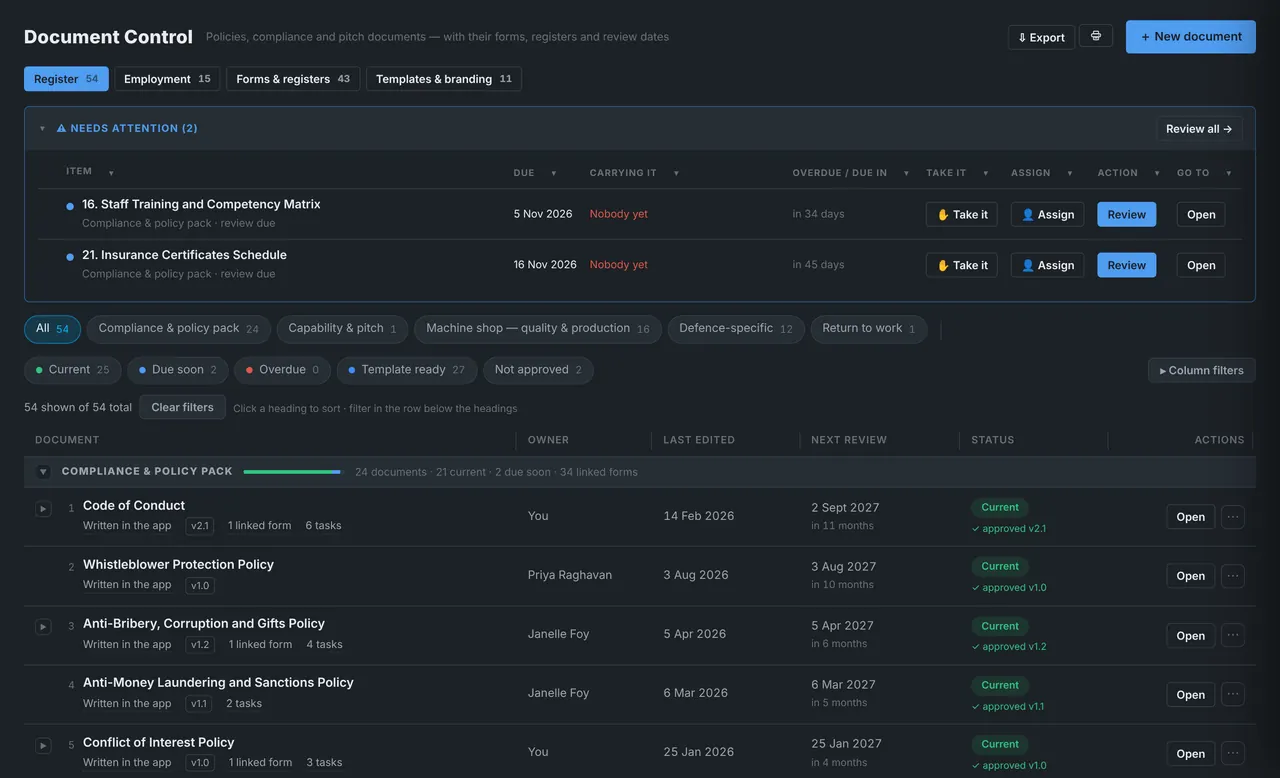Review the Staff Training and Competency Matrix
The image size is (1280, 778).
coord(1126,214)
